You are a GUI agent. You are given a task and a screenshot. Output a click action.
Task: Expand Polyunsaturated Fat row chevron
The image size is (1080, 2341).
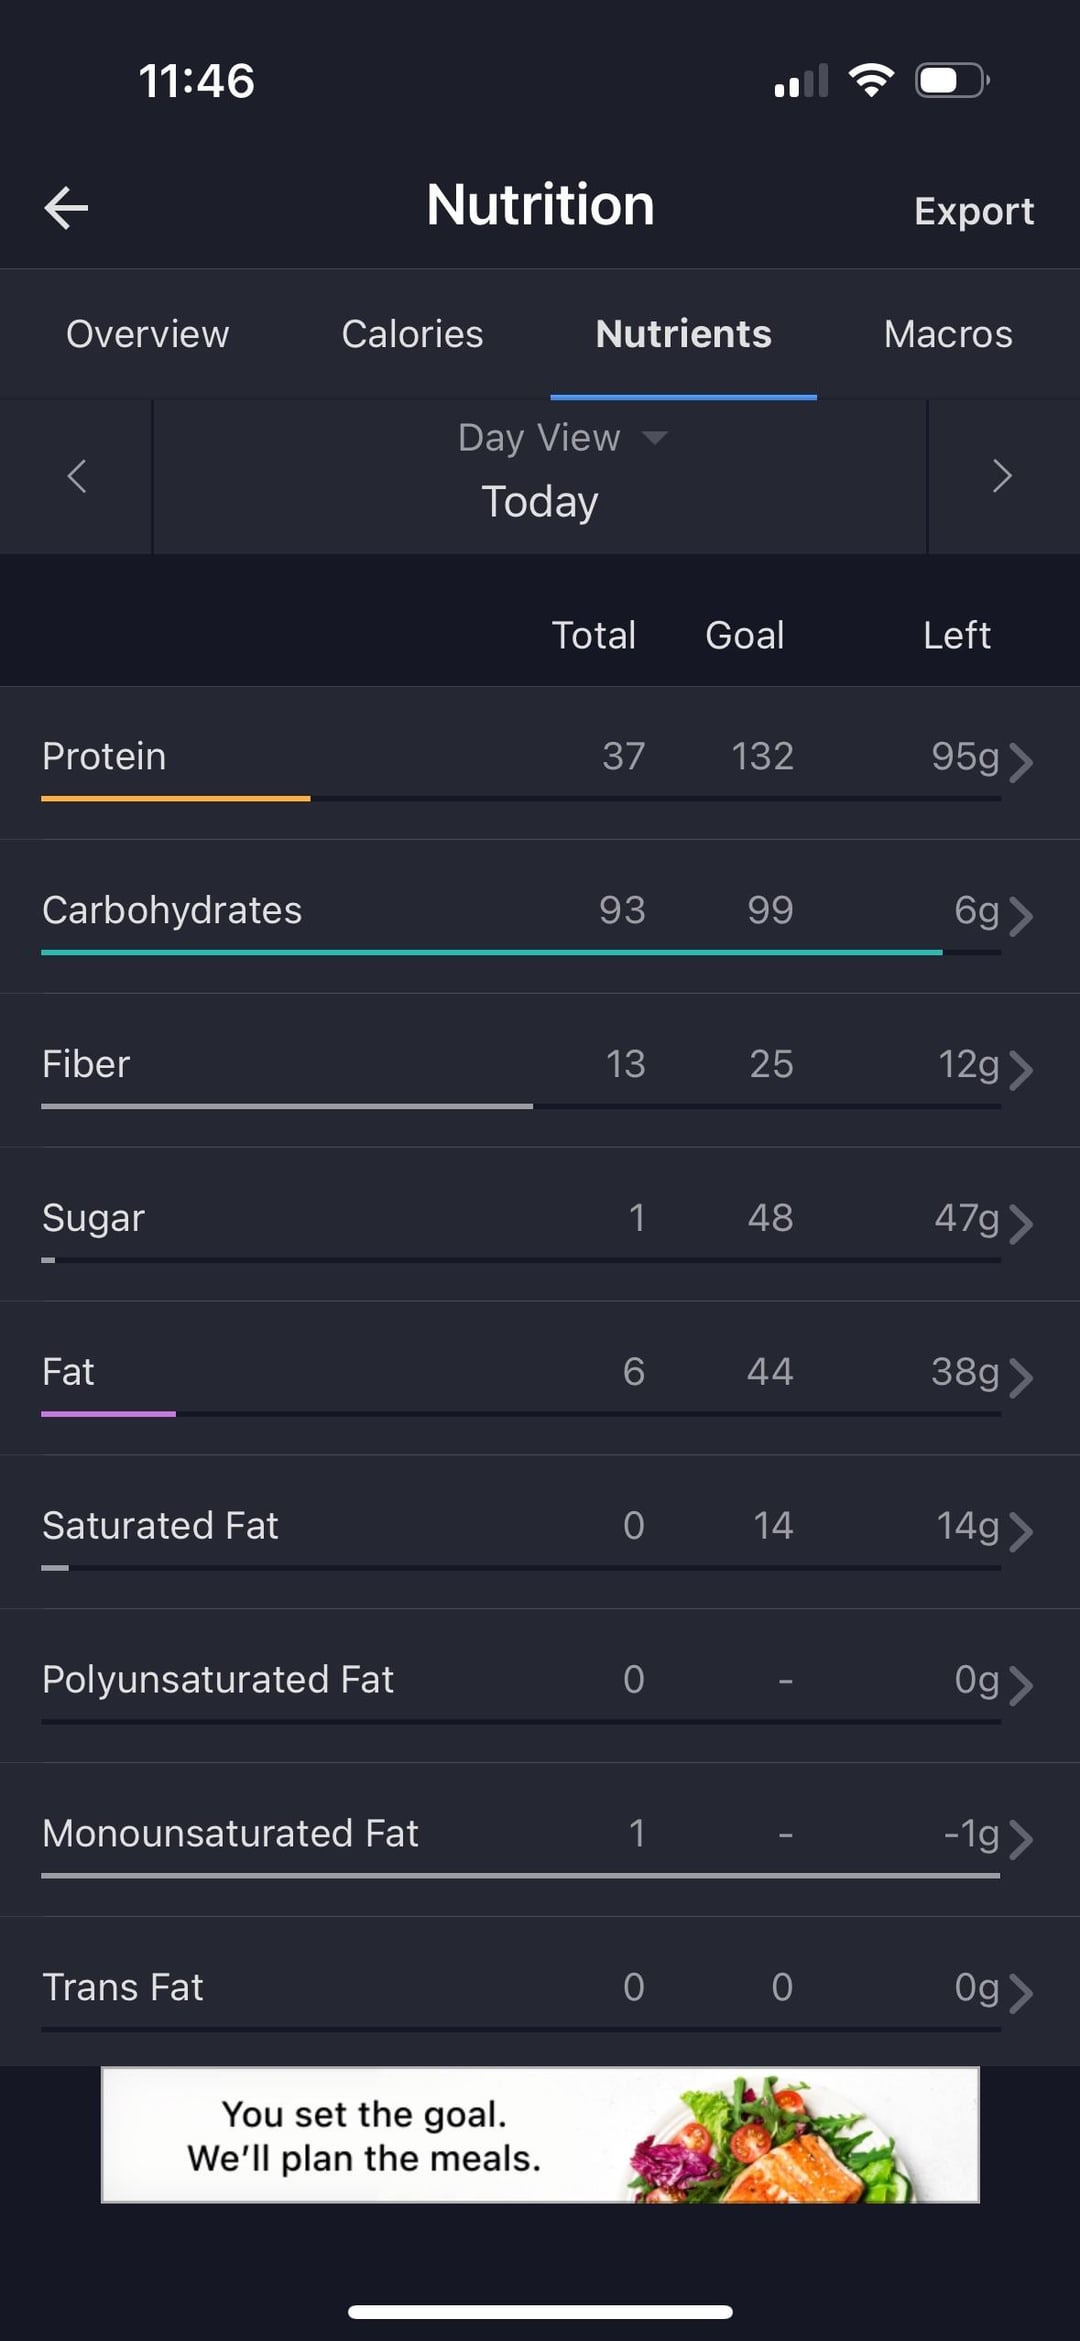click(x=1020, y=1686)
